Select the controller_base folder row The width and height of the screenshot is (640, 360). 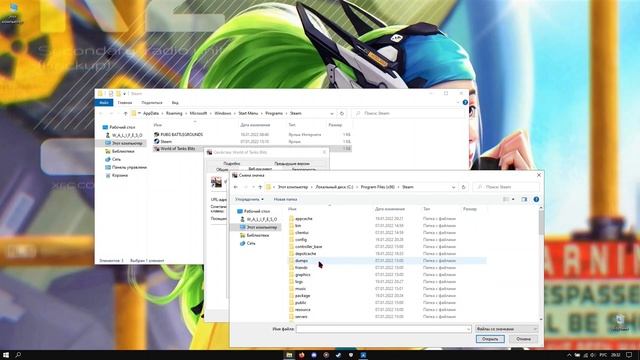(x=387, y=247)
